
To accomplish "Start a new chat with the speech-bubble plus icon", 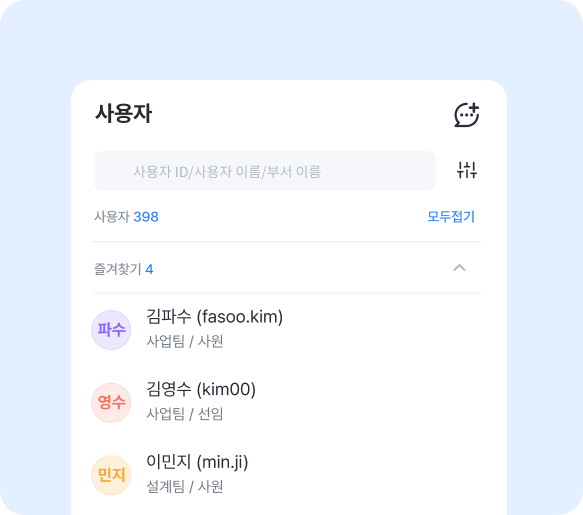I will 467,115.
